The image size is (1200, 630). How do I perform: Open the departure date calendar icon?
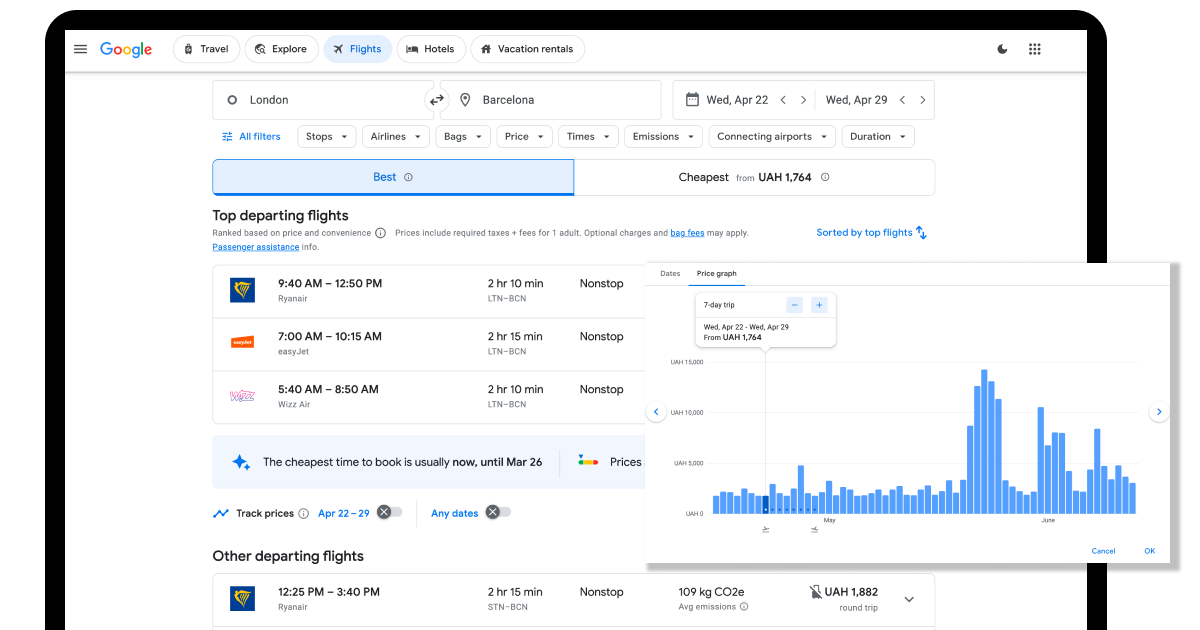pyautogui.click(x=693, y=99)
